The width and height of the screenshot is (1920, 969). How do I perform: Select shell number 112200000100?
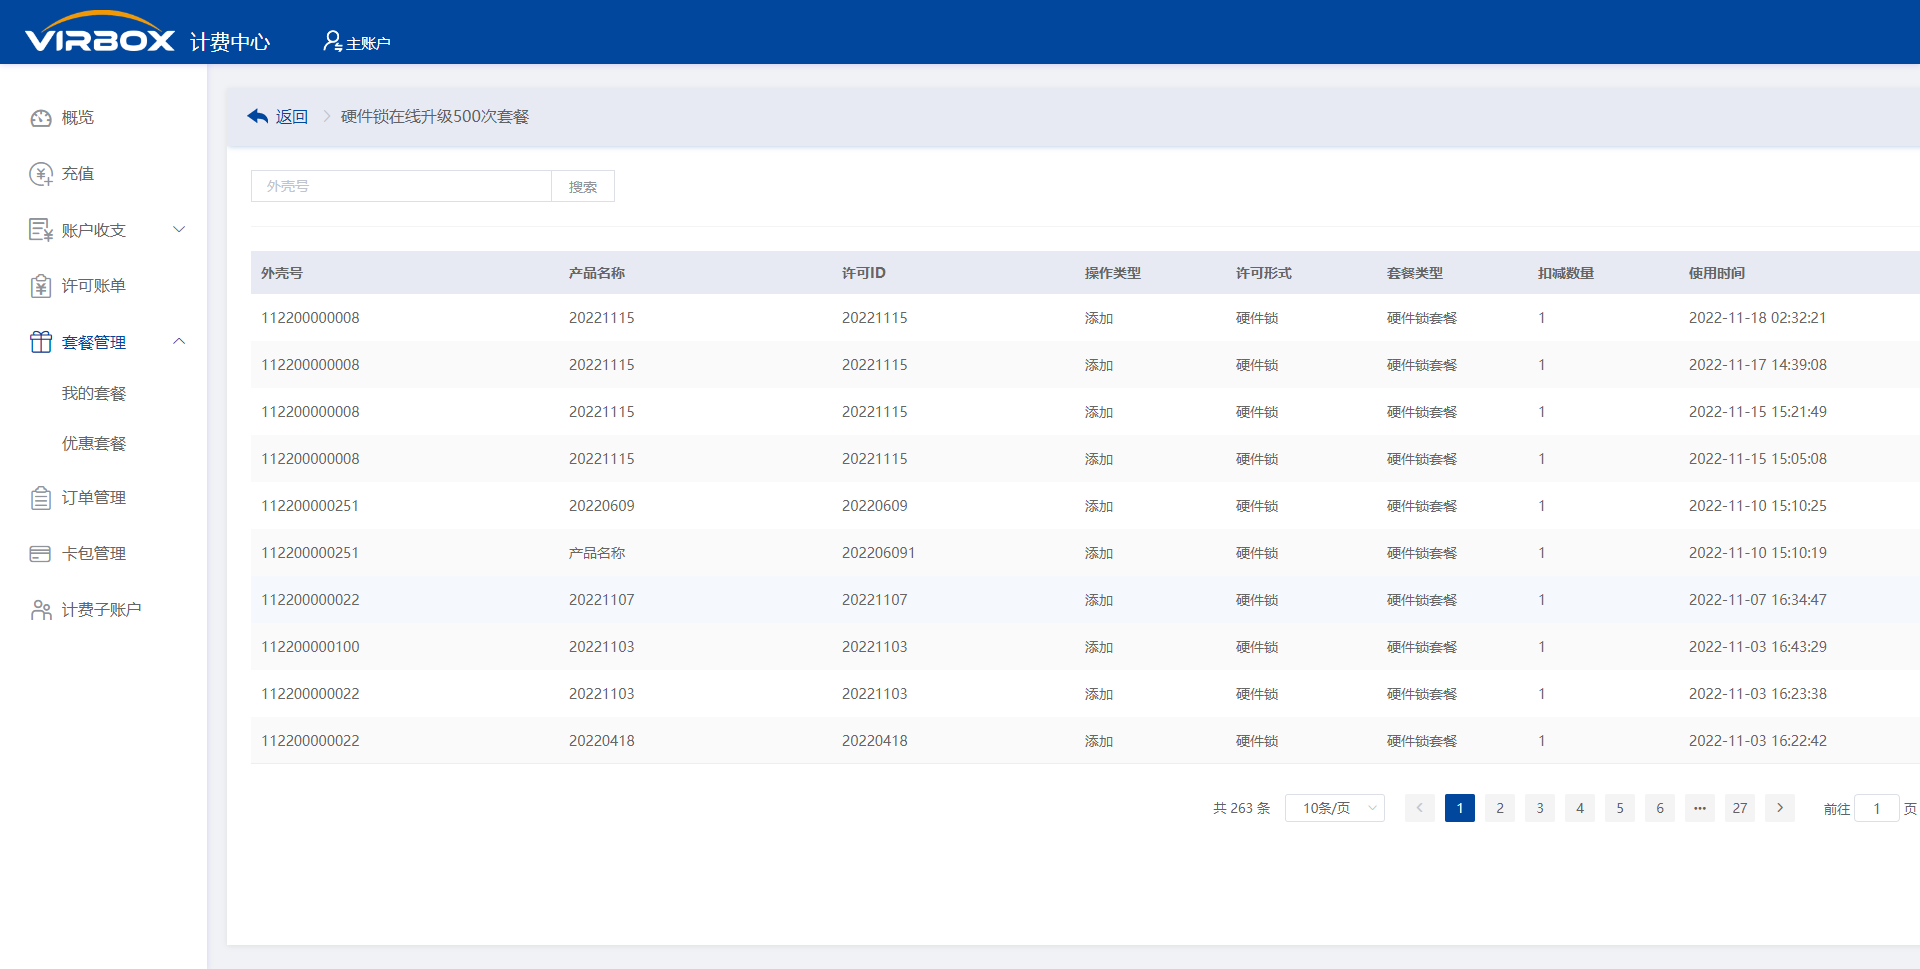tap(310, 647)
